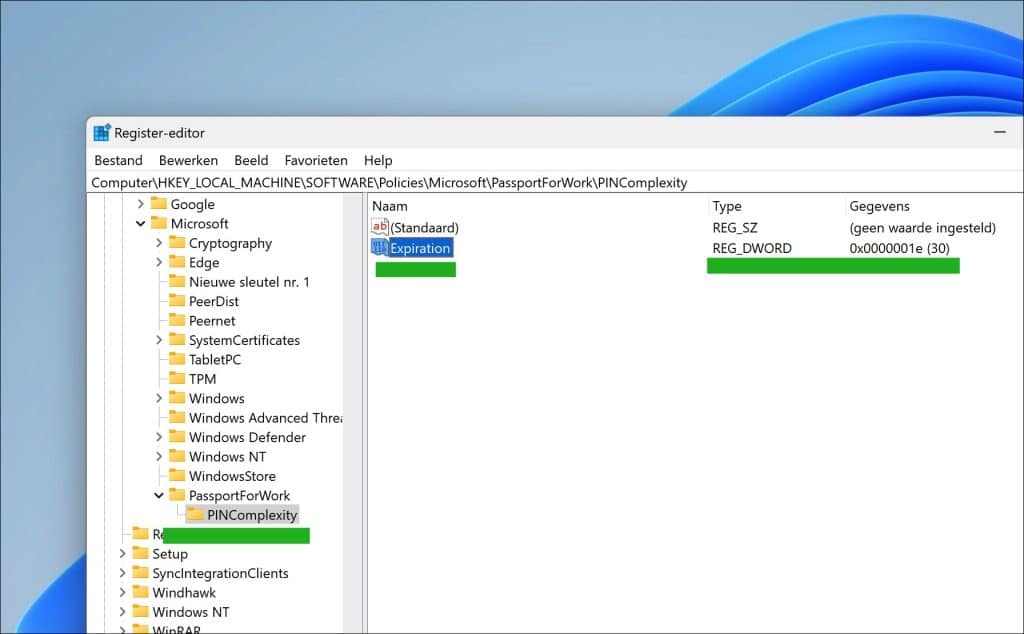
Task: Expand the SystemCertificates key
Action: 159,340
